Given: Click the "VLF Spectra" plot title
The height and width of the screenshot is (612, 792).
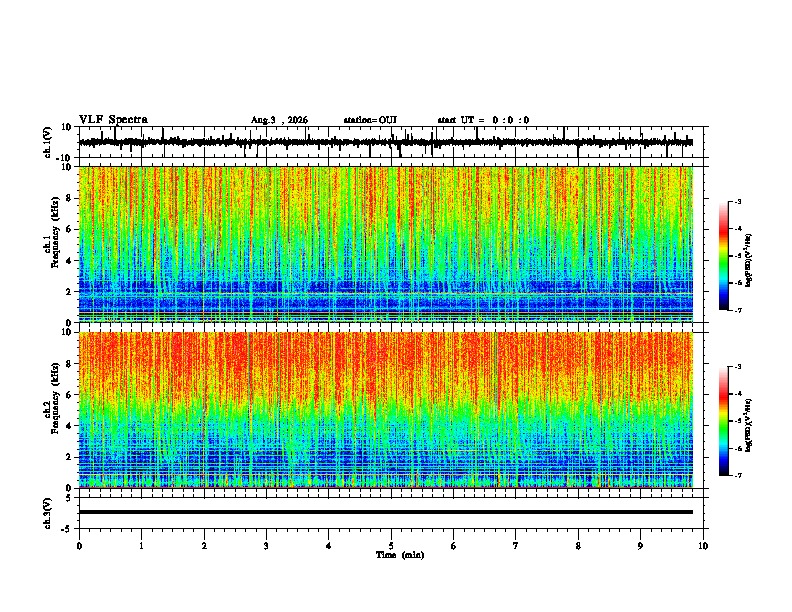Looking at the screenshot, I should coord(113,120).
